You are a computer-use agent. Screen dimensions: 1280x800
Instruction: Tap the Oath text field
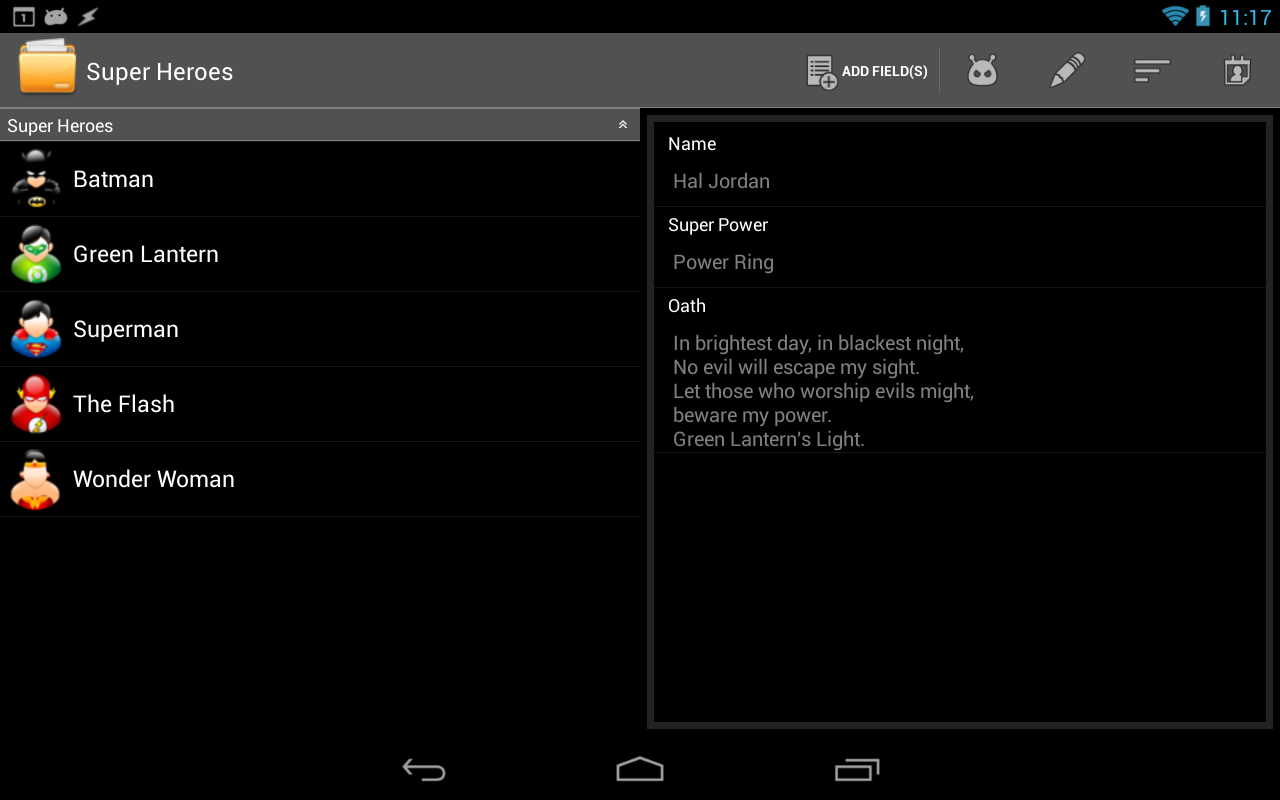[x=960, y=391]
